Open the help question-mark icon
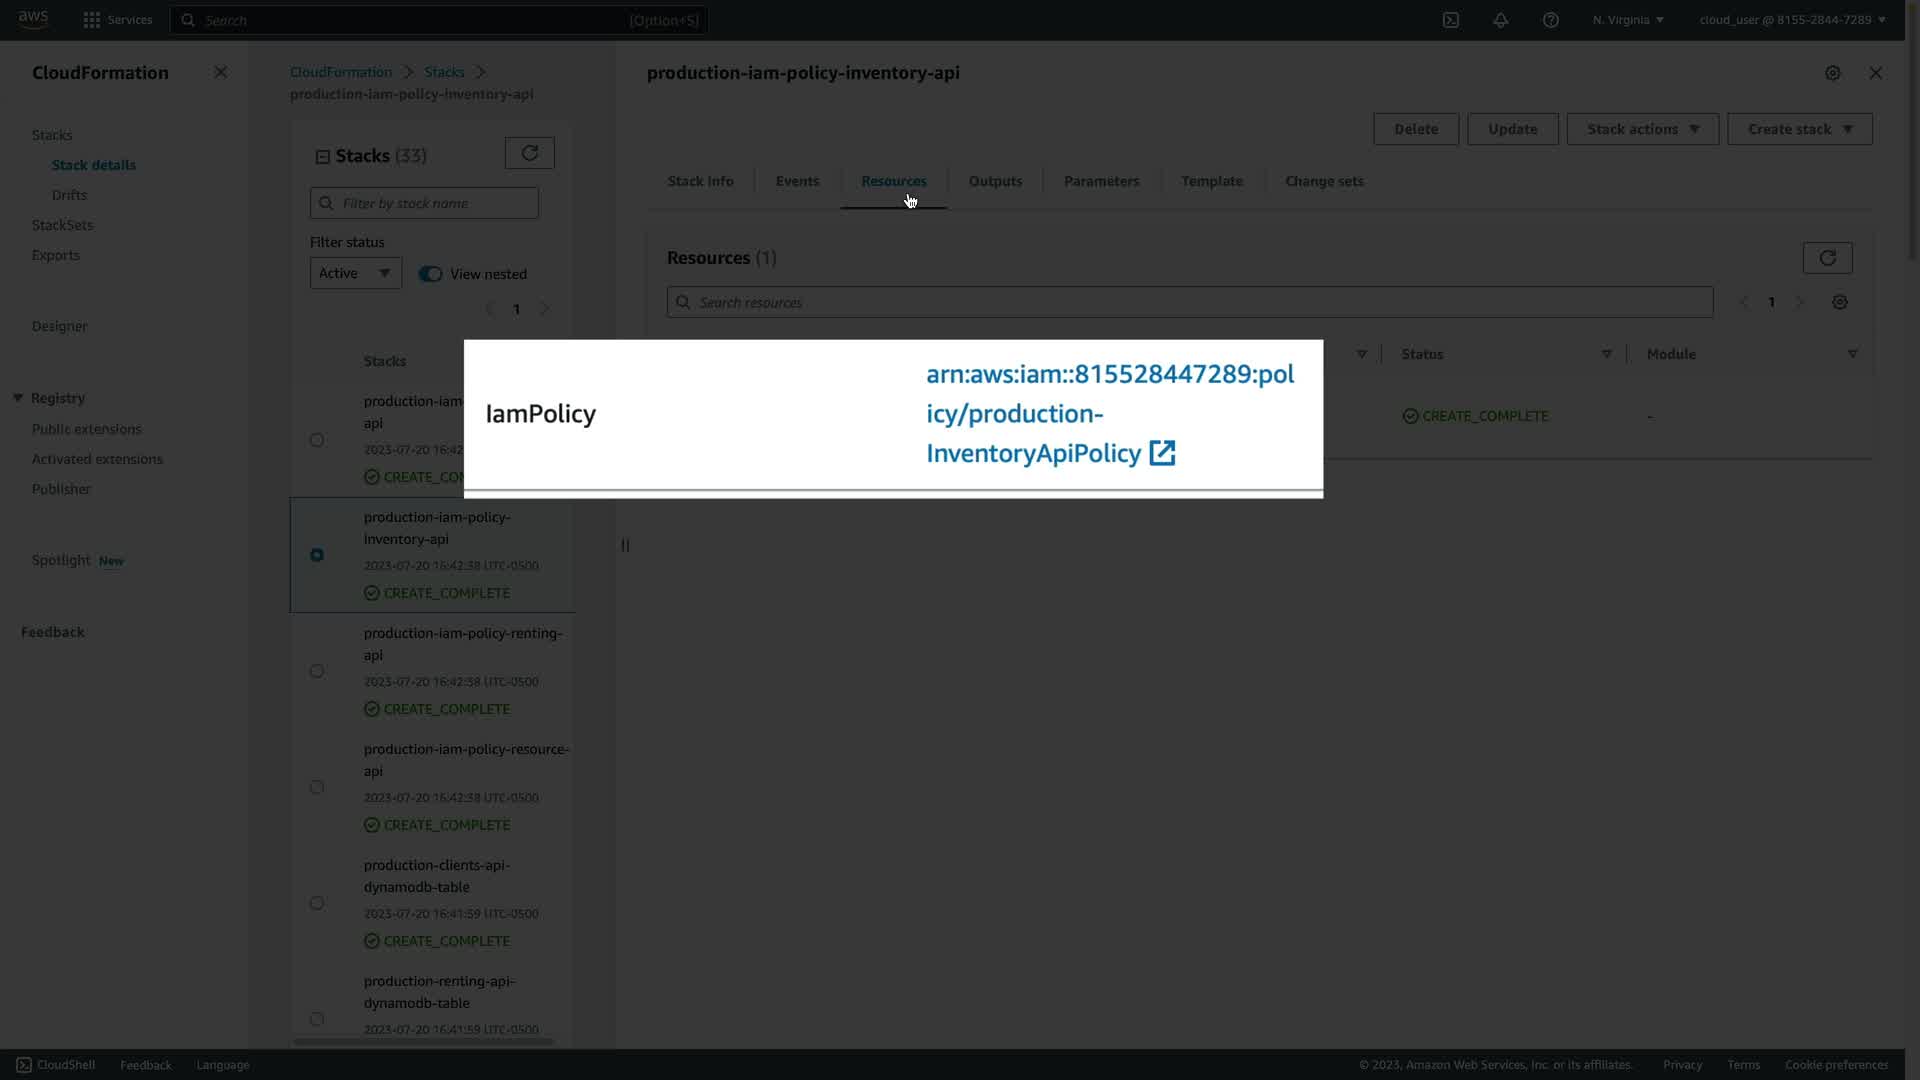The image size is (1920, 1080). coord(1550,20)
